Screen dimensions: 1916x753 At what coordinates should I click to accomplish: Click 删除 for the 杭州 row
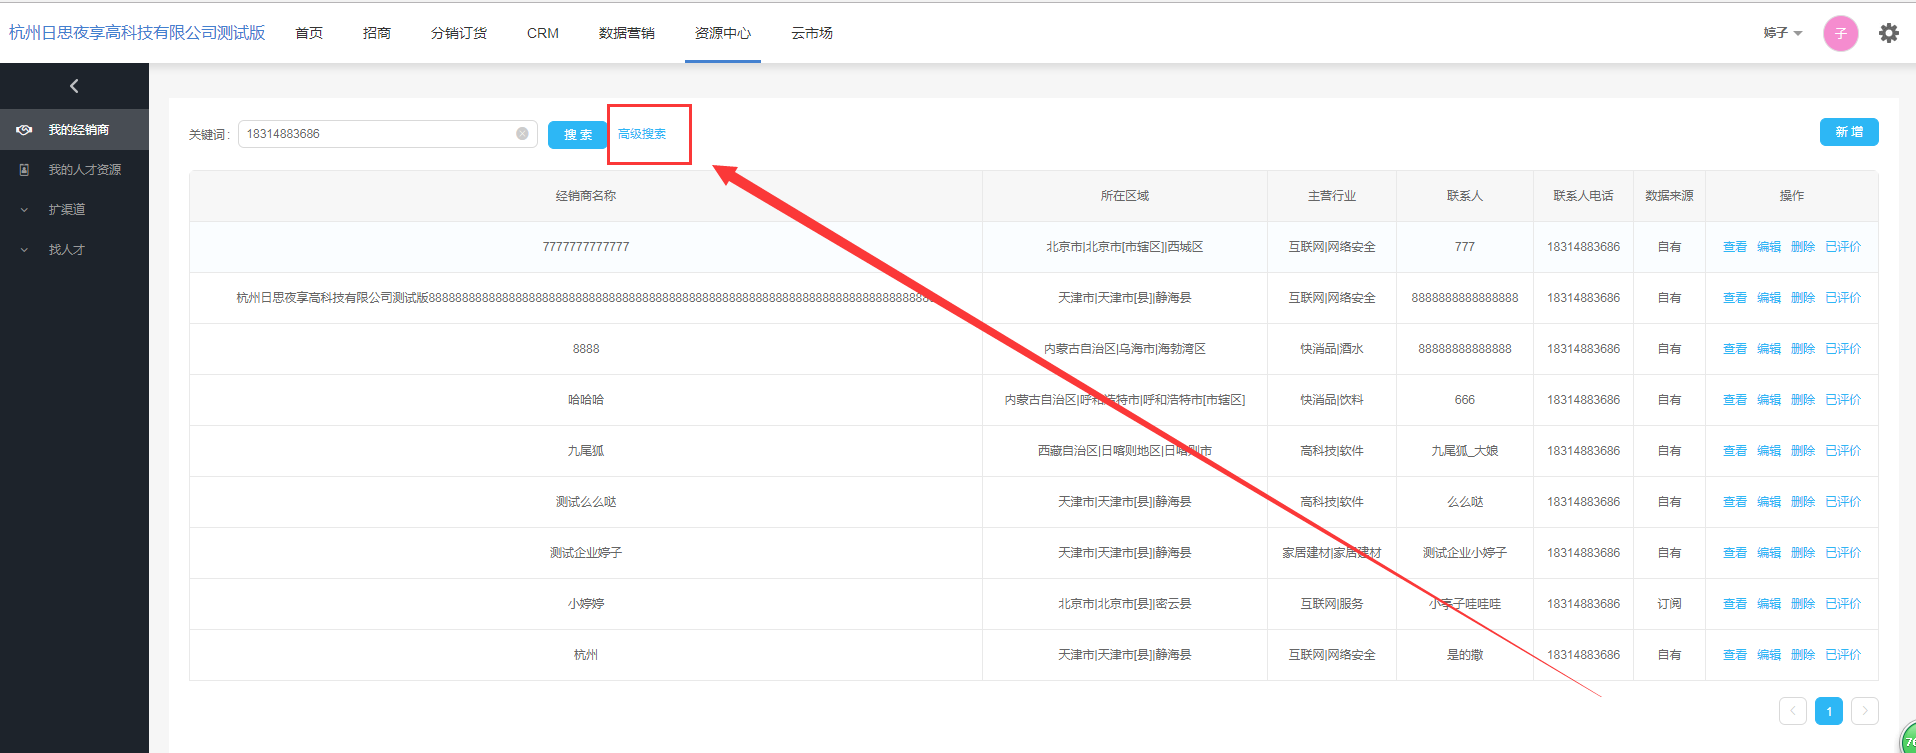click(1802, 655)
